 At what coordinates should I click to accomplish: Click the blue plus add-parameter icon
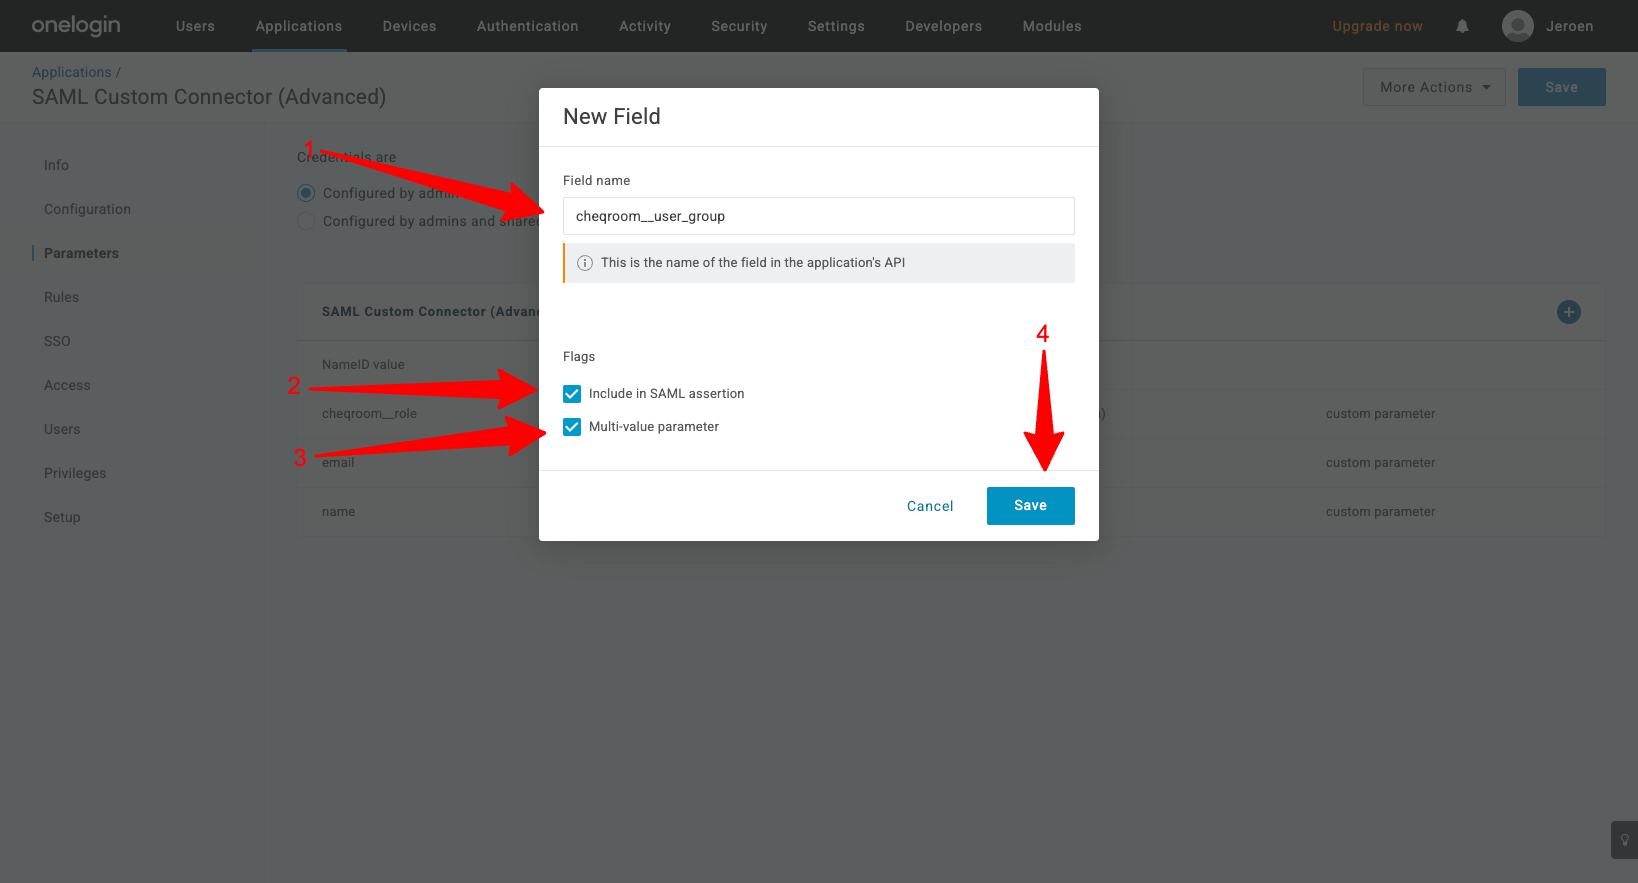1568,312
